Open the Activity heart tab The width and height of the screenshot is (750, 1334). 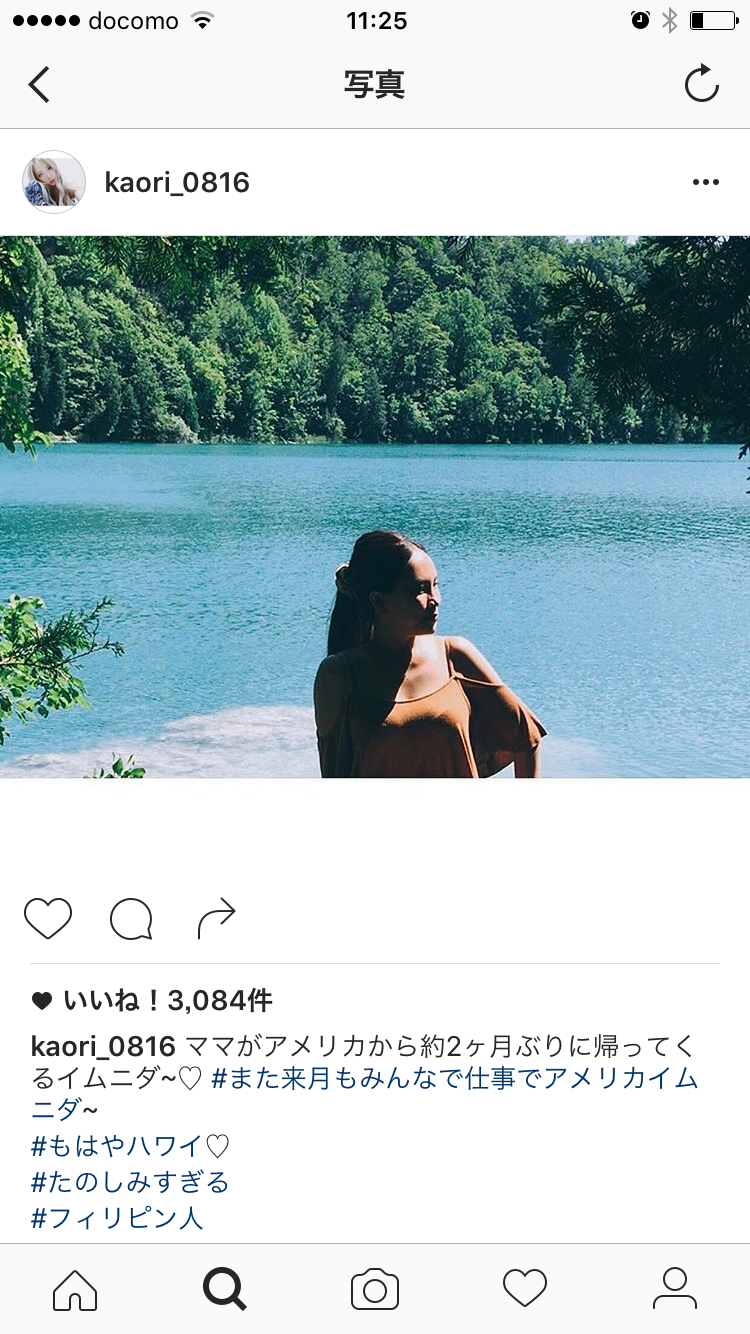pyautogui.click(x=525, y=1289)
